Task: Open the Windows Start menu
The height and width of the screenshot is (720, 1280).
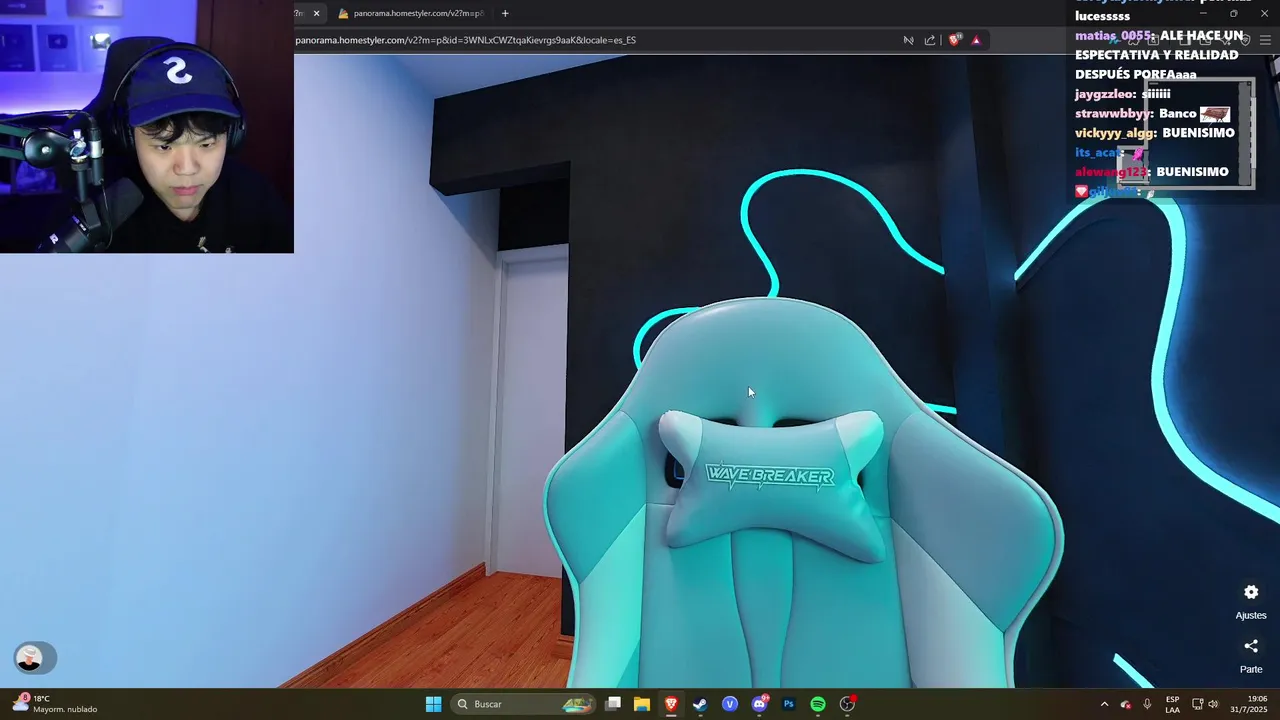Action: point(433,704)
